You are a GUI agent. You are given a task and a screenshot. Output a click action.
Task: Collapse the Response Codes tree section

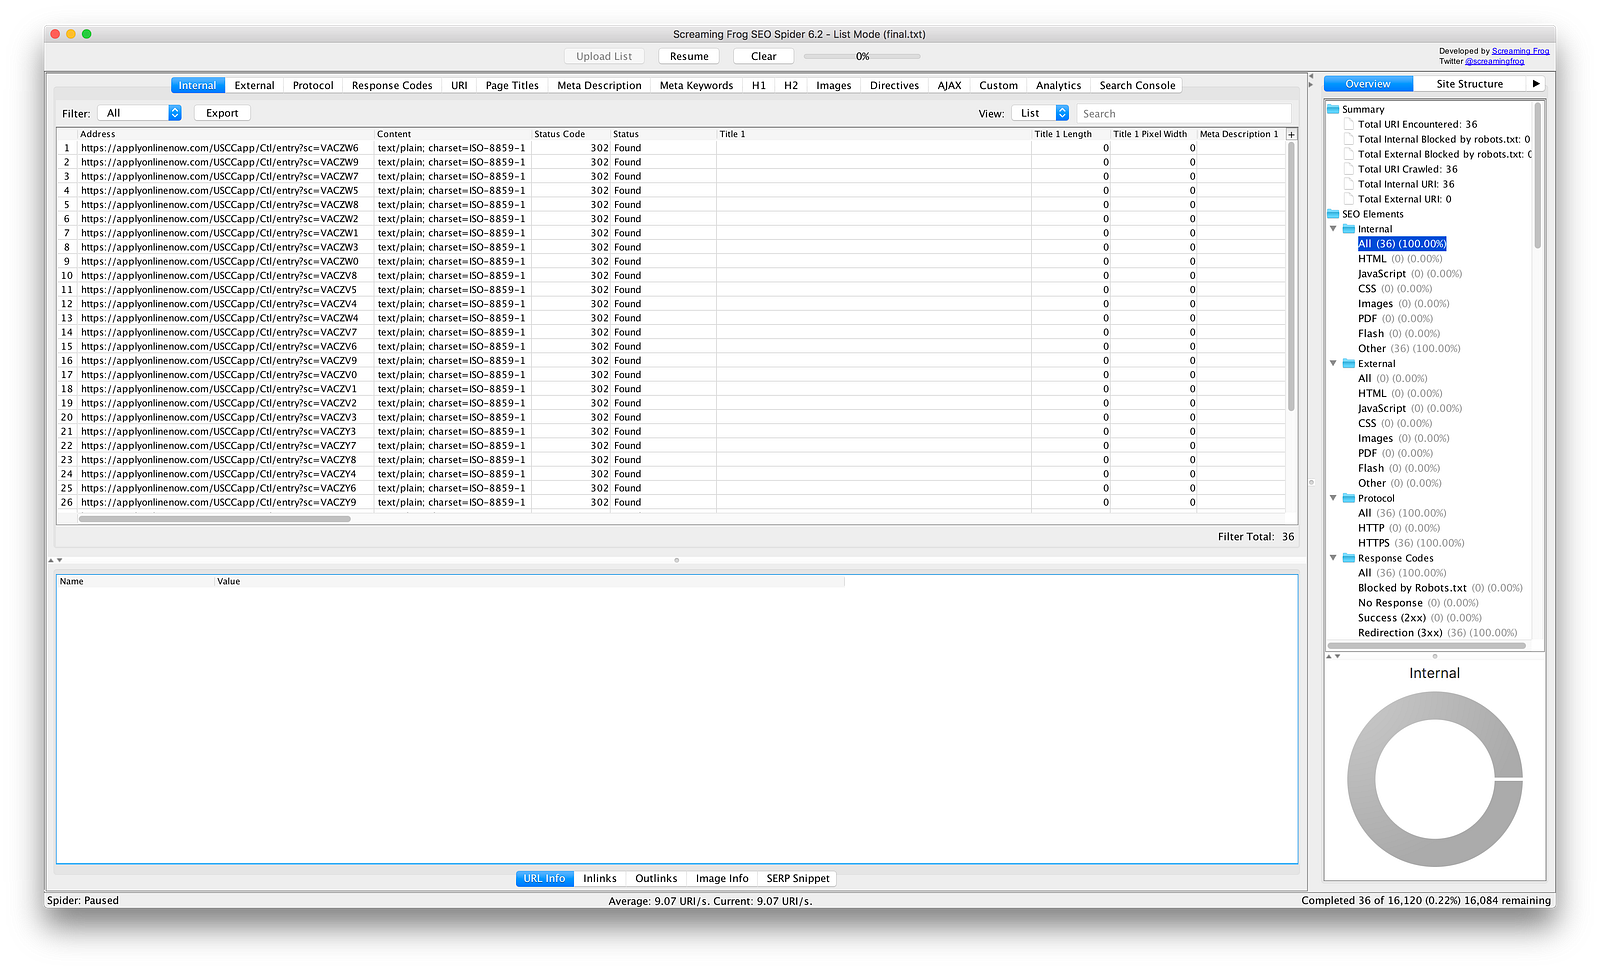pyautogui.click(x=1333, y=558)
